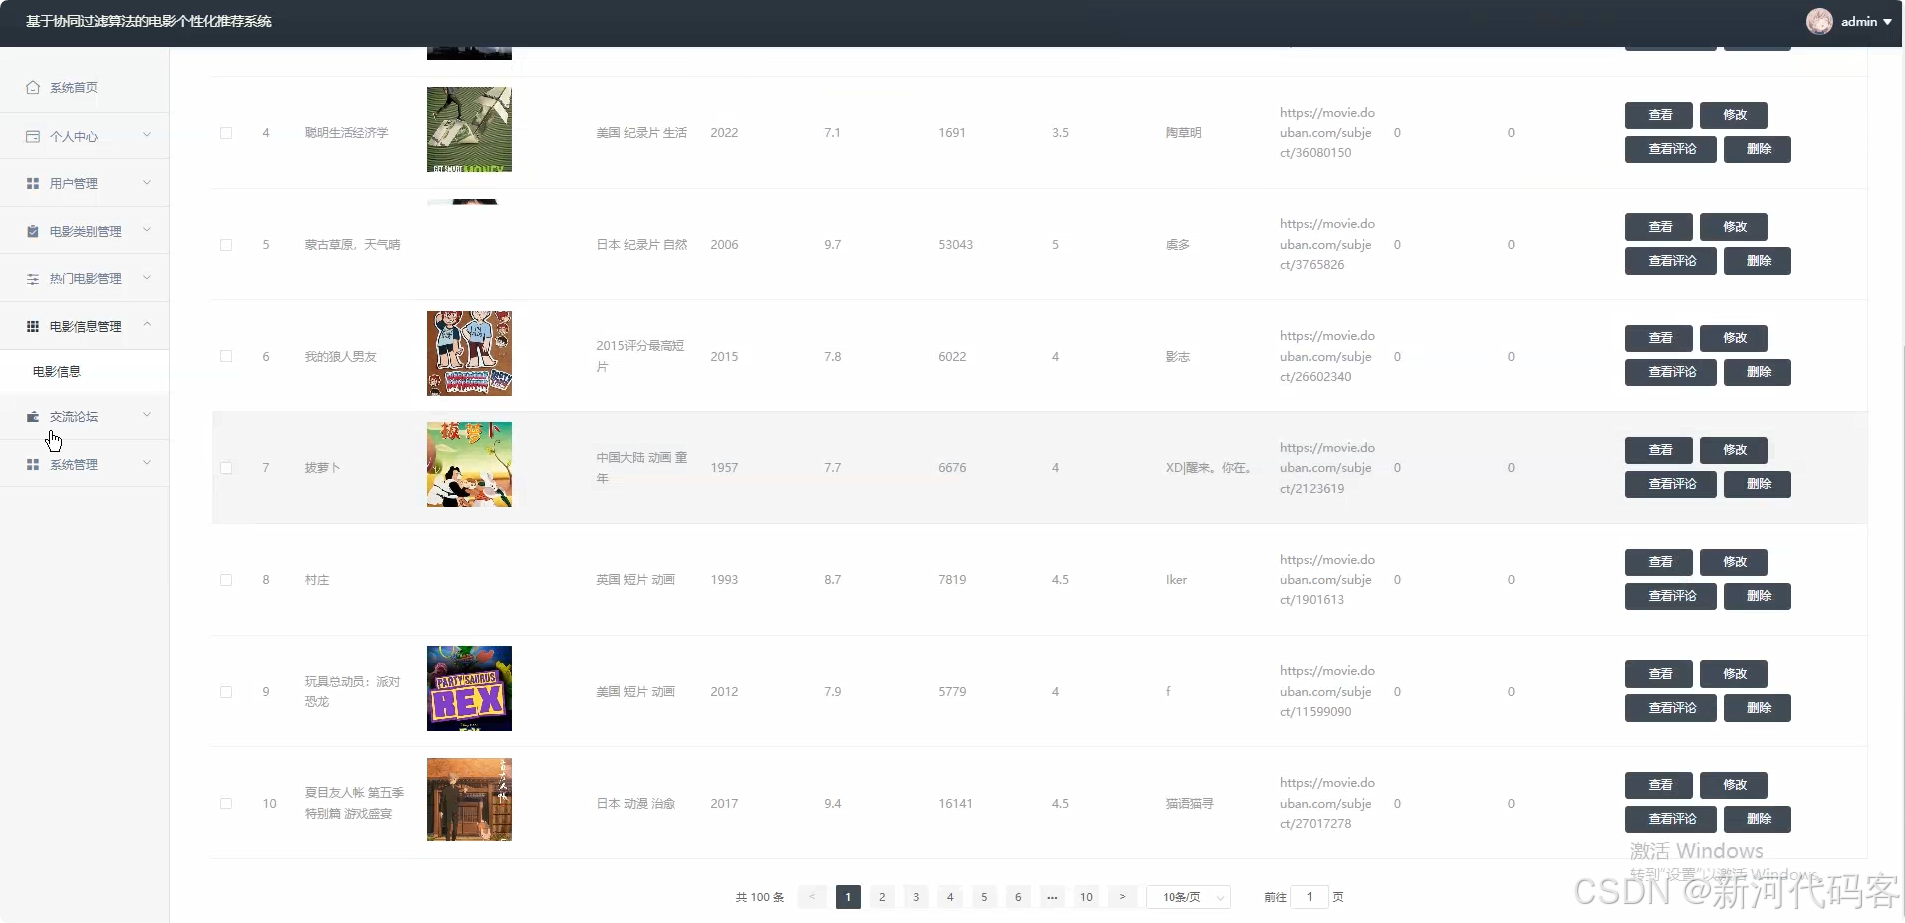
Task: Click the 热门电影管理 sliders icon
Action: click(33, 278)
